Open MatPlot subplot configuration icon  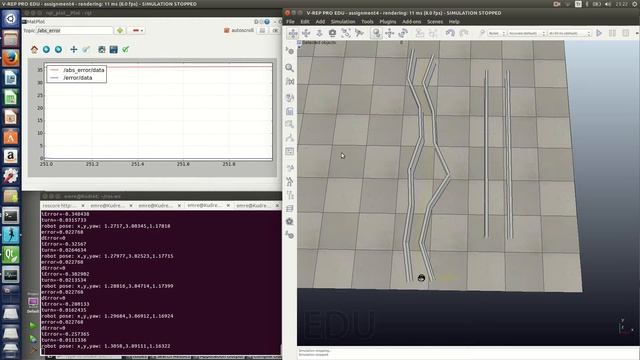pos(102,49)
